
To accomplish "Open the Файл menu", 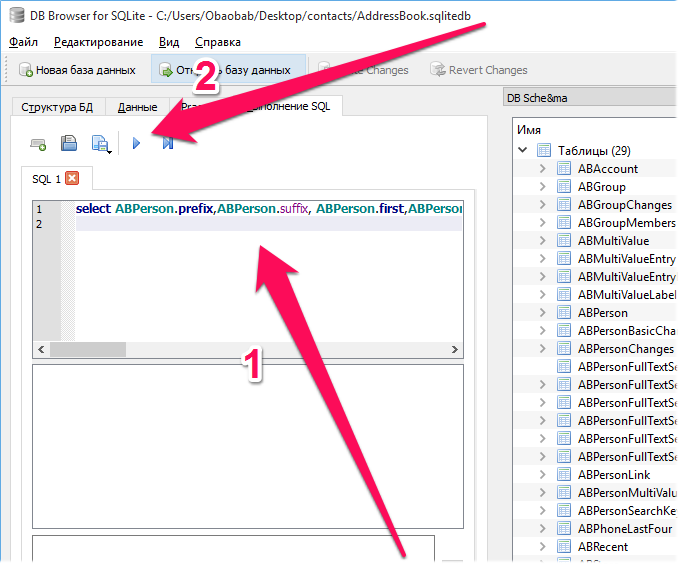I will [23, 42].
